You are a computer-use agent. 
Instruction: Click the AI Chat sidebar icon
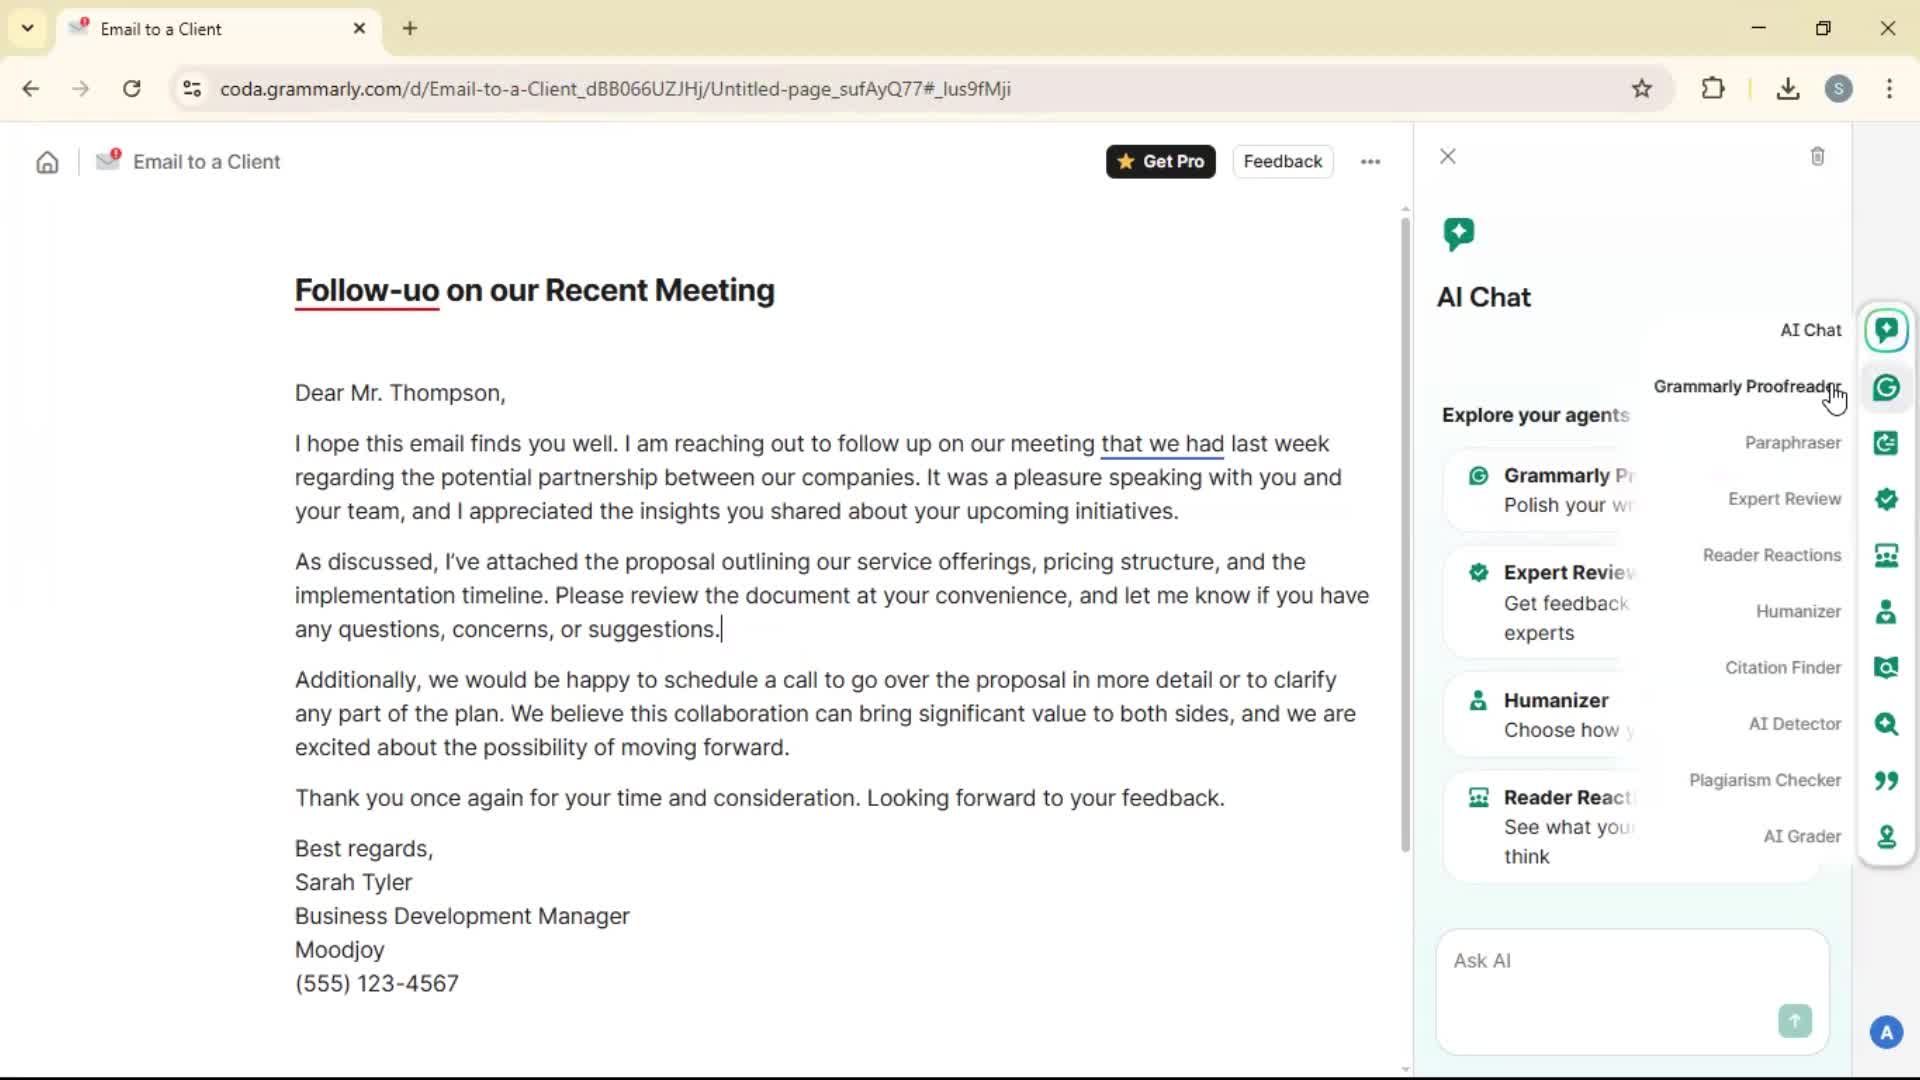[1886, 330]
